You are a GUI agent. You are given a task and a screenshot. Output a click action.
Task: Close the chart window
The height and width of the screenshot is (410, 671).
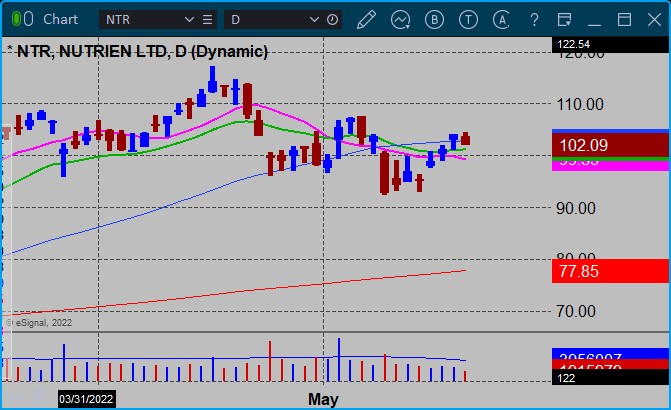pos(654,20)
